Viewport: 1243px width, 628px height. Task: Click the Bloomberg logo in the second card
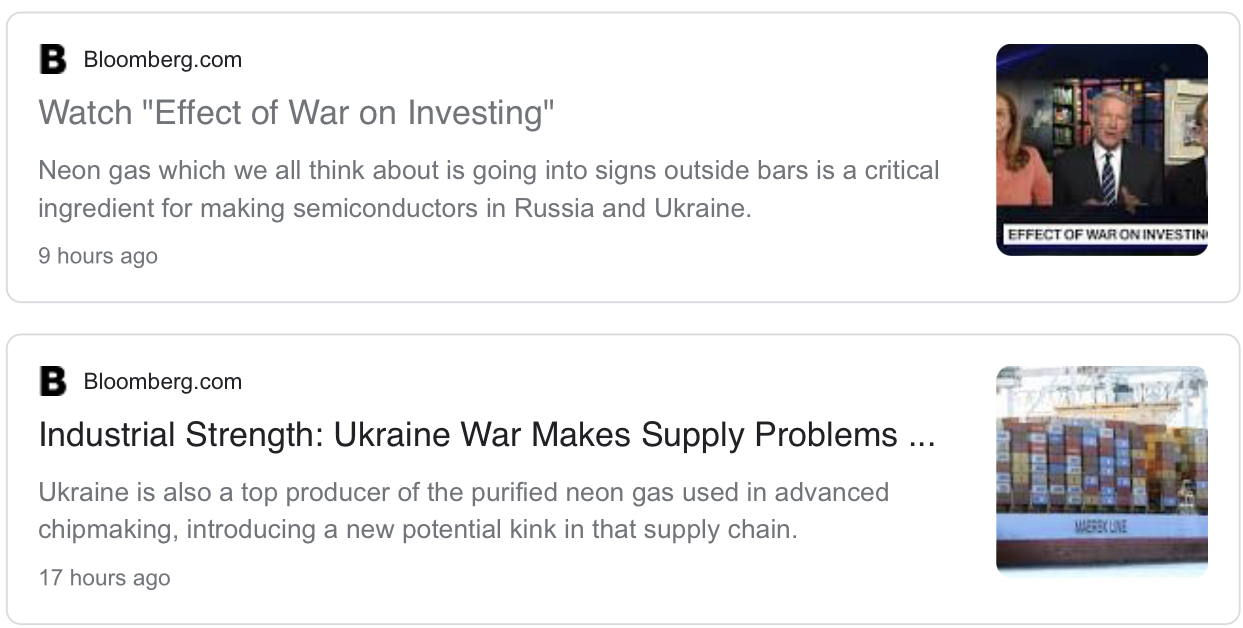pos(52,382)
